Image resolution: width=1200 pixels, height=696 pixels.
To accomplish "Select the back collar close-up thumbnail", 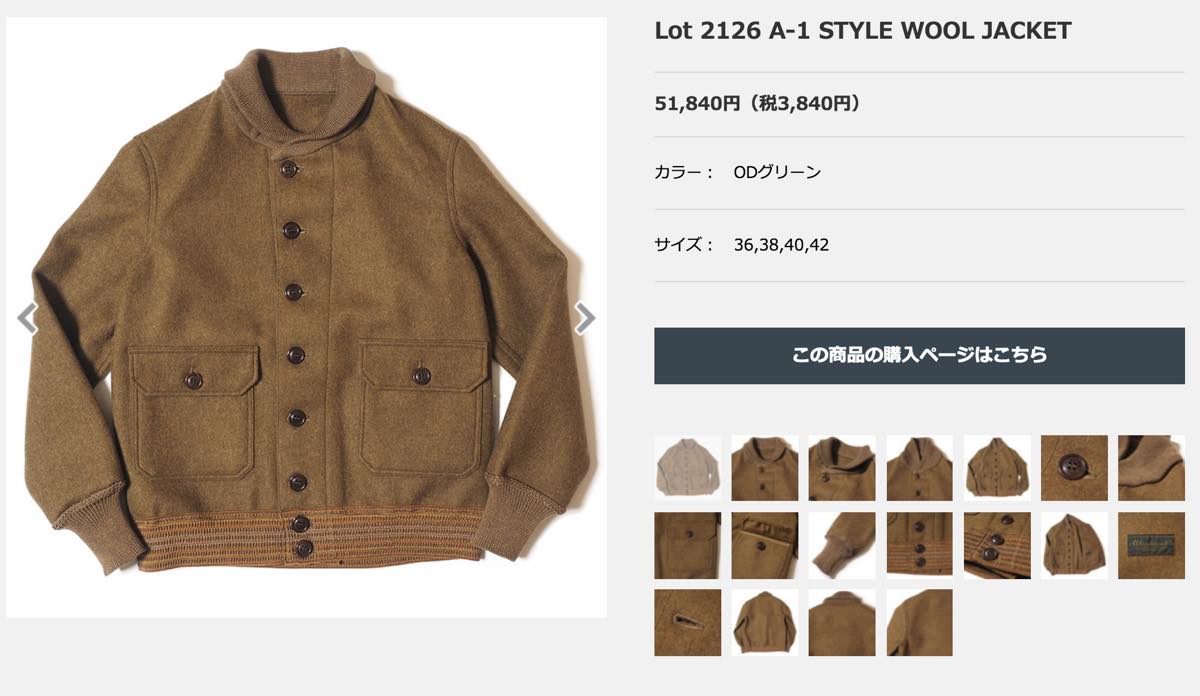I will pyautogui.click(x=842, y=622).
